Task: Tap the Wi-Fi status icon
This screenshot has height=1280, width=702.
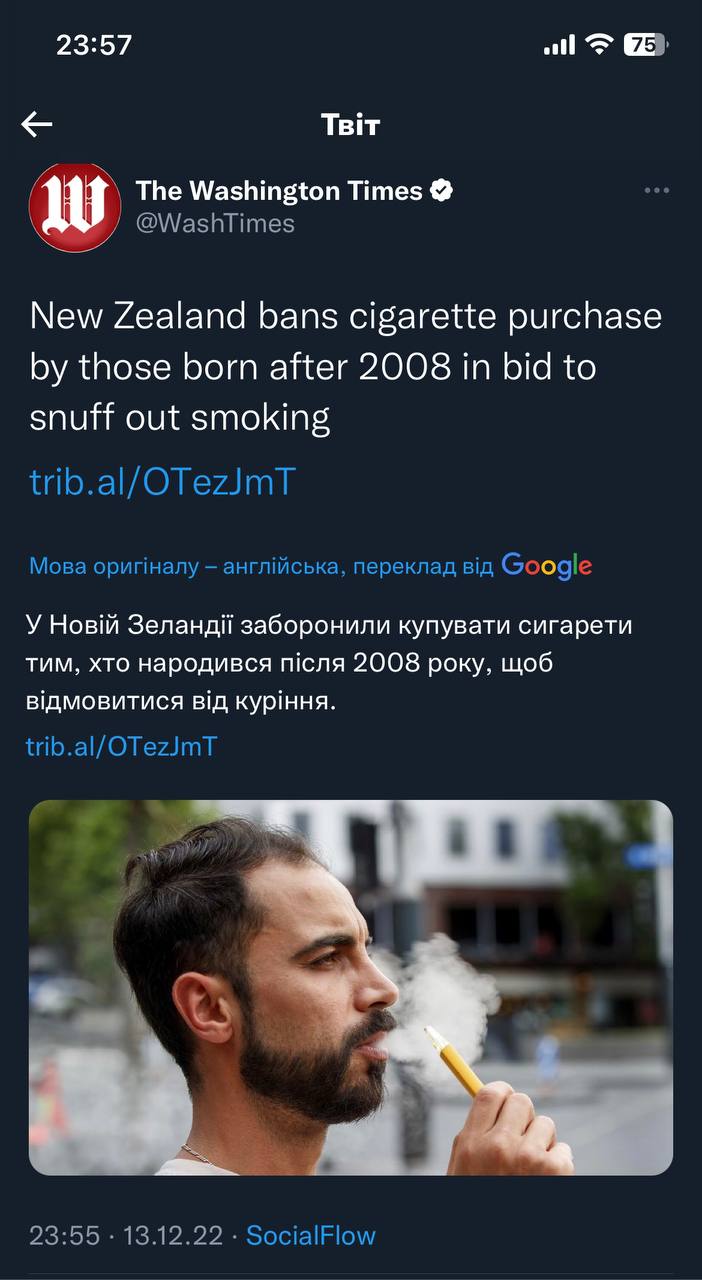Action: point(599,45)
